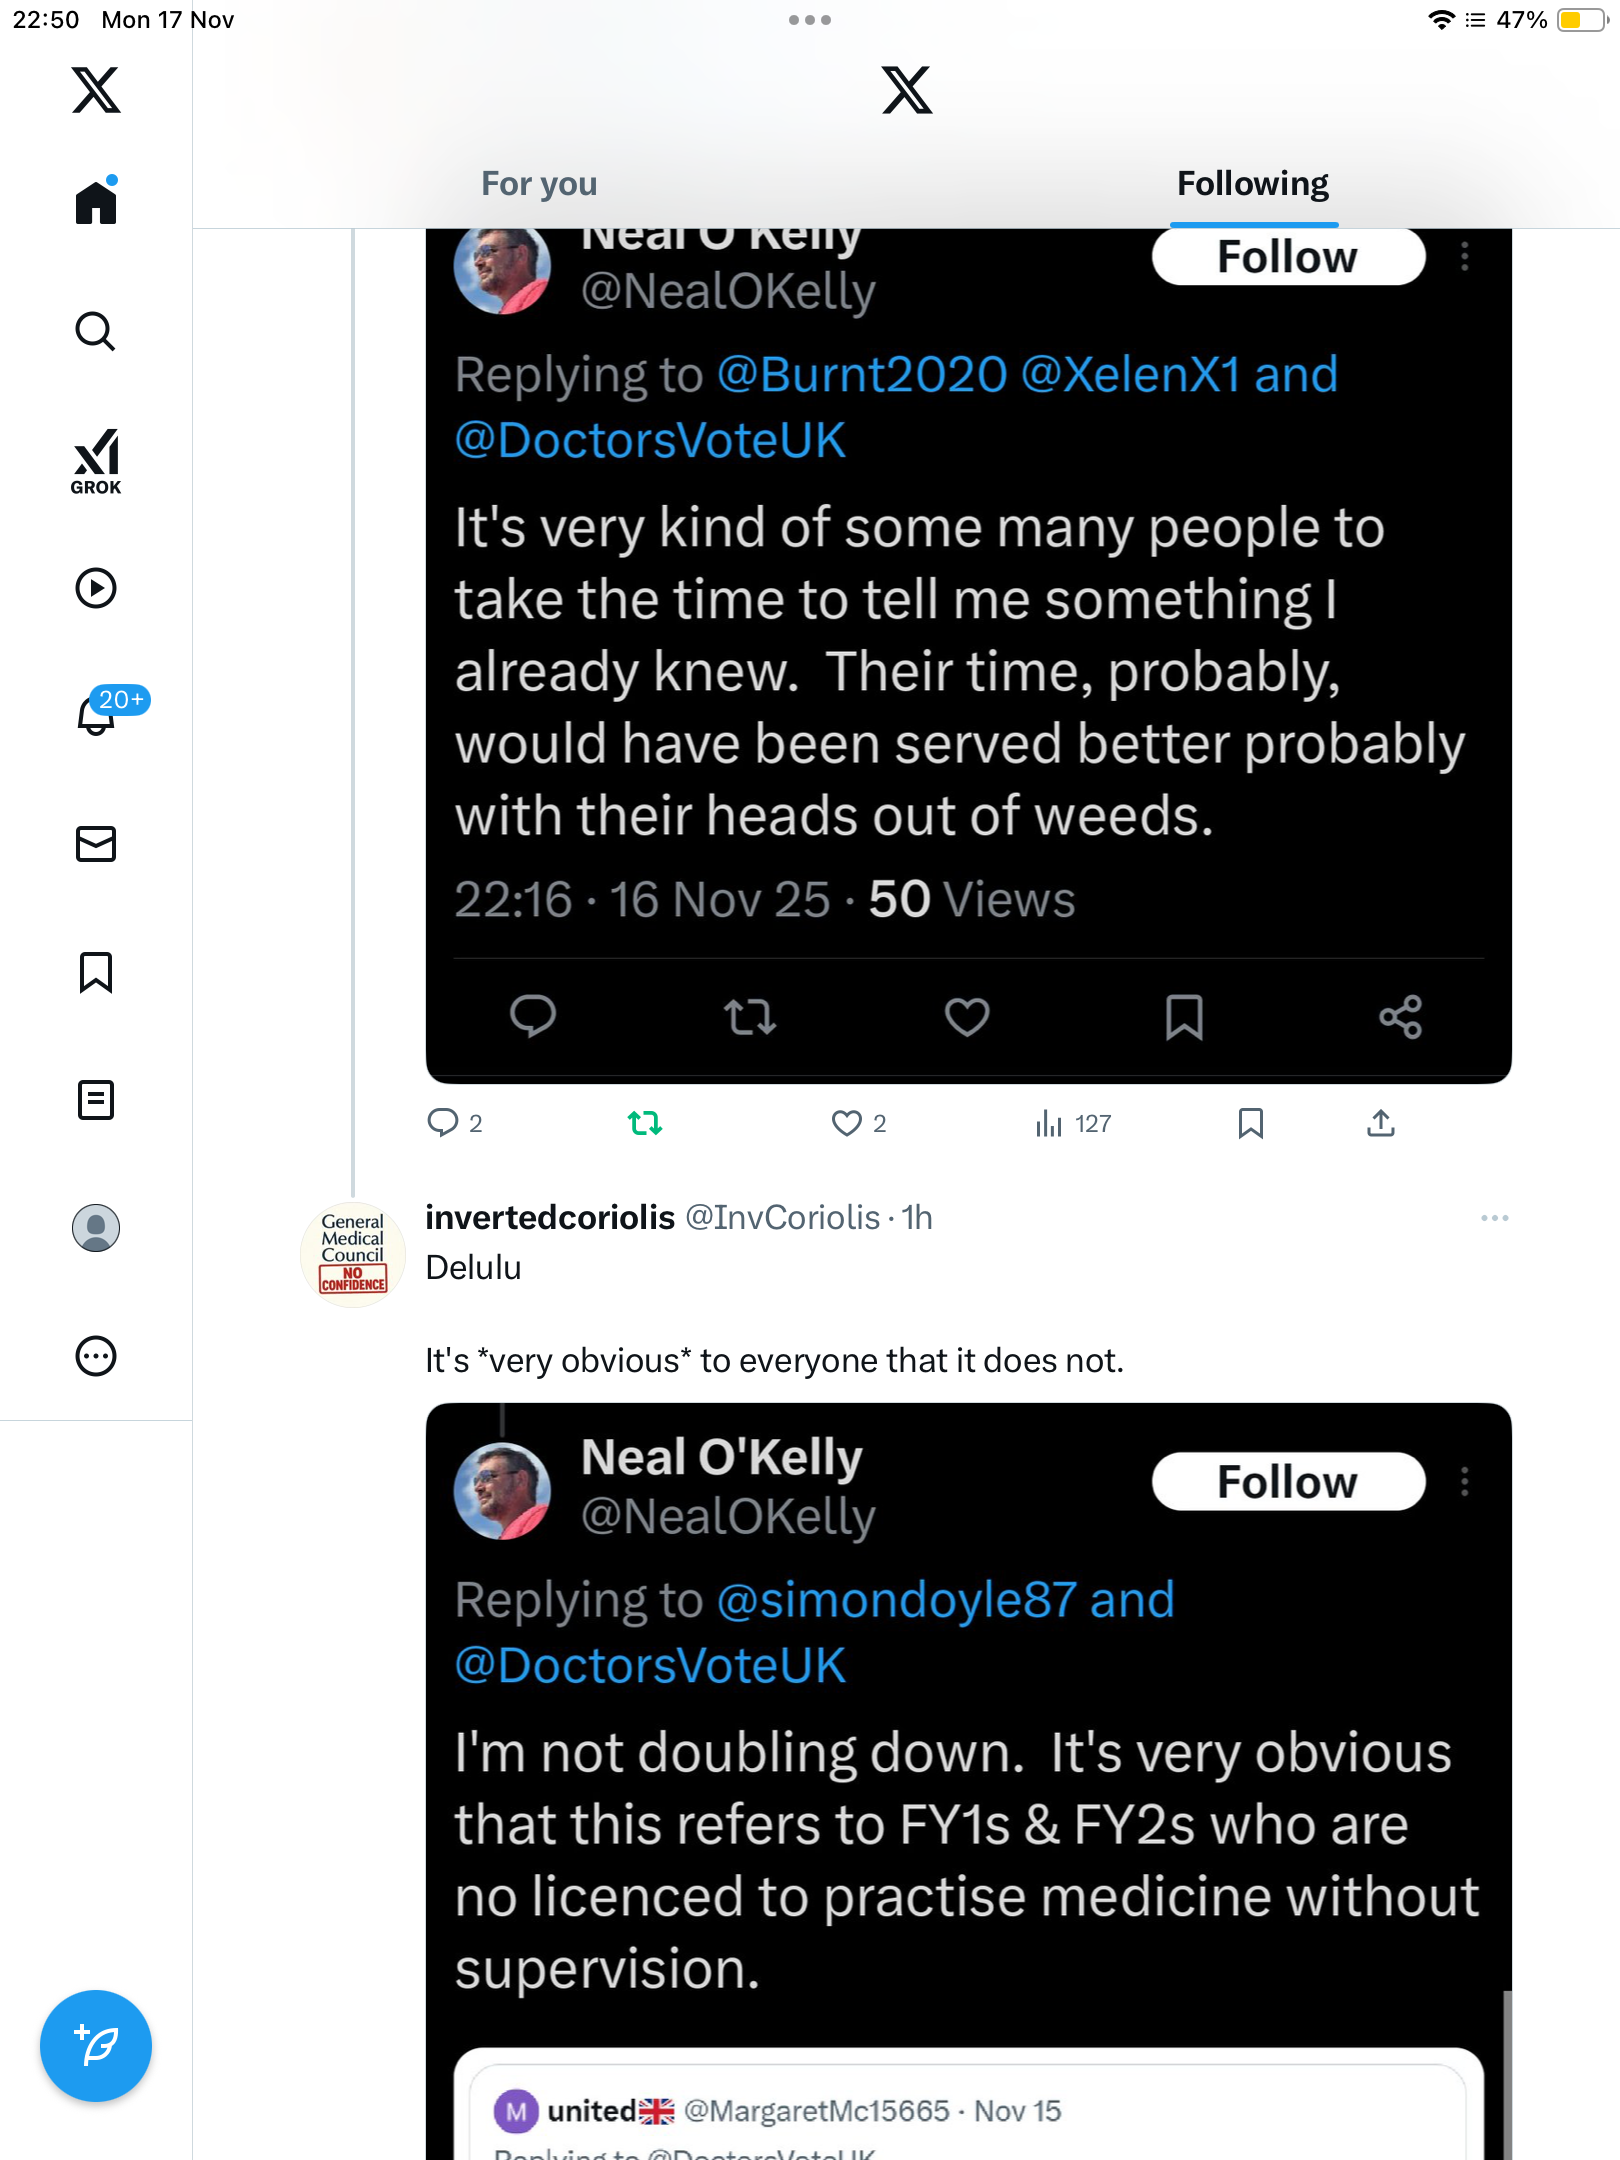The image size is (1620, 2160).
Task: Open the Grok assistant icon
Action: (x=96, y=461)
